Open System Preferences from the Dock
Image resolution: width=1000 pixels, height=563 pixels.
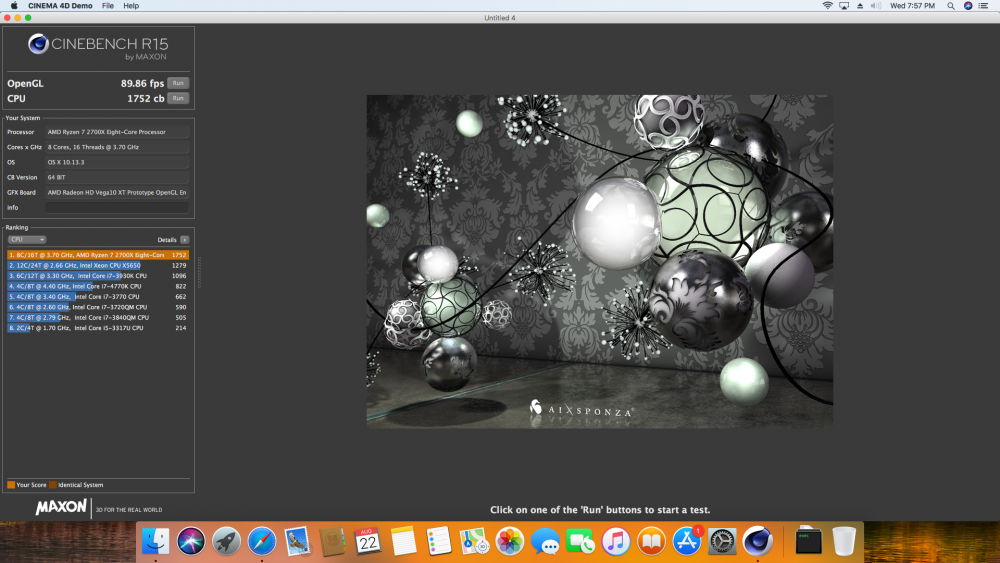[x=722, y=541]
